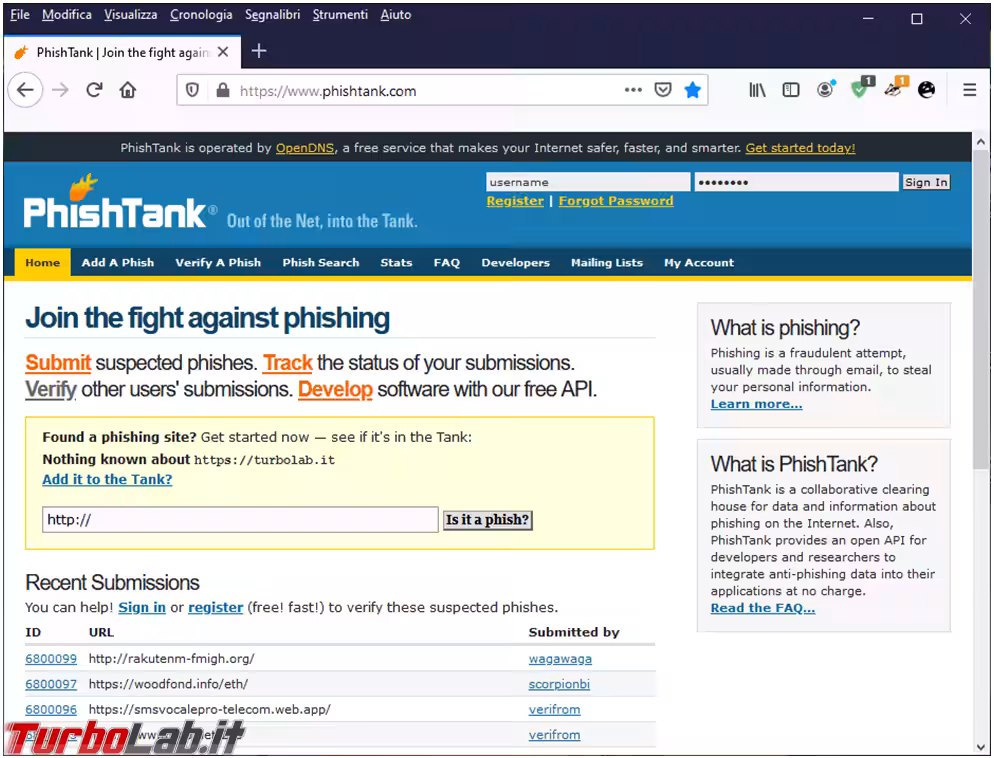Open tracking protection shield icon in address bar
Viewport: 994px width, 758px height.
(x=194, y=90)
